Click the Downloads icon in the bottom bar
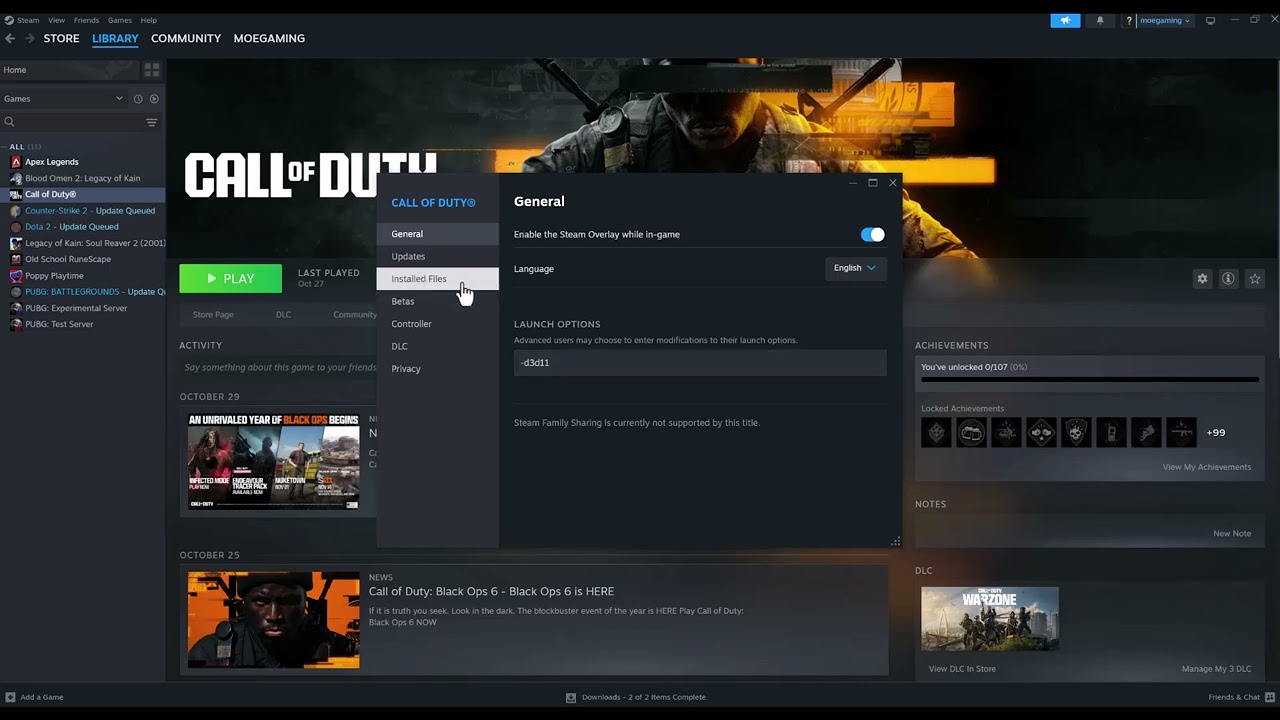 point(571,697)
